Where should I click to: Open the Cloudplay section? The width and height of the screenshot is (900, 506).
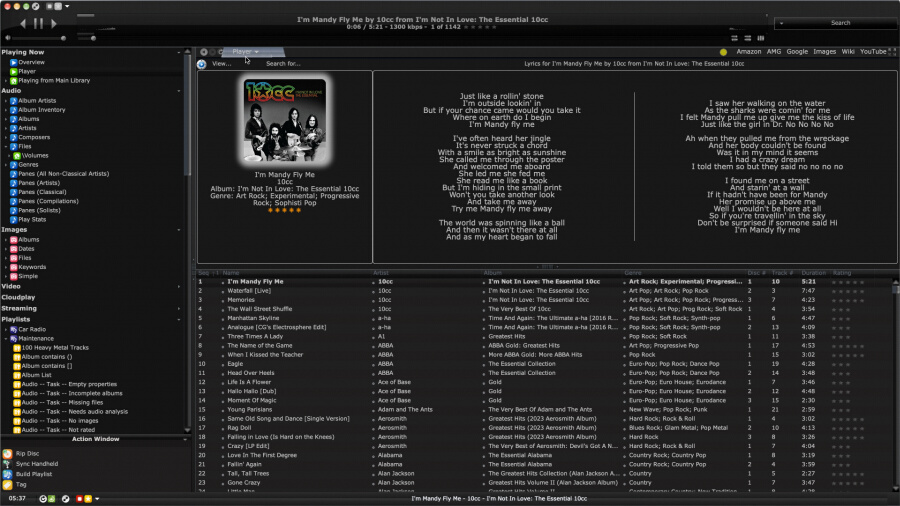point(18,297)
